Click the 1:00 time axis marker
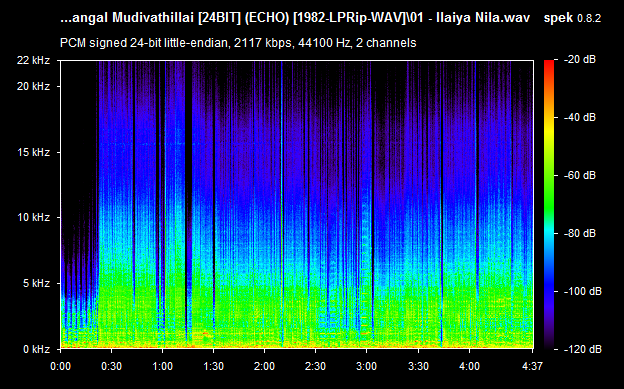The height and width of the screenshot is (389, 624). coord(162,366)
